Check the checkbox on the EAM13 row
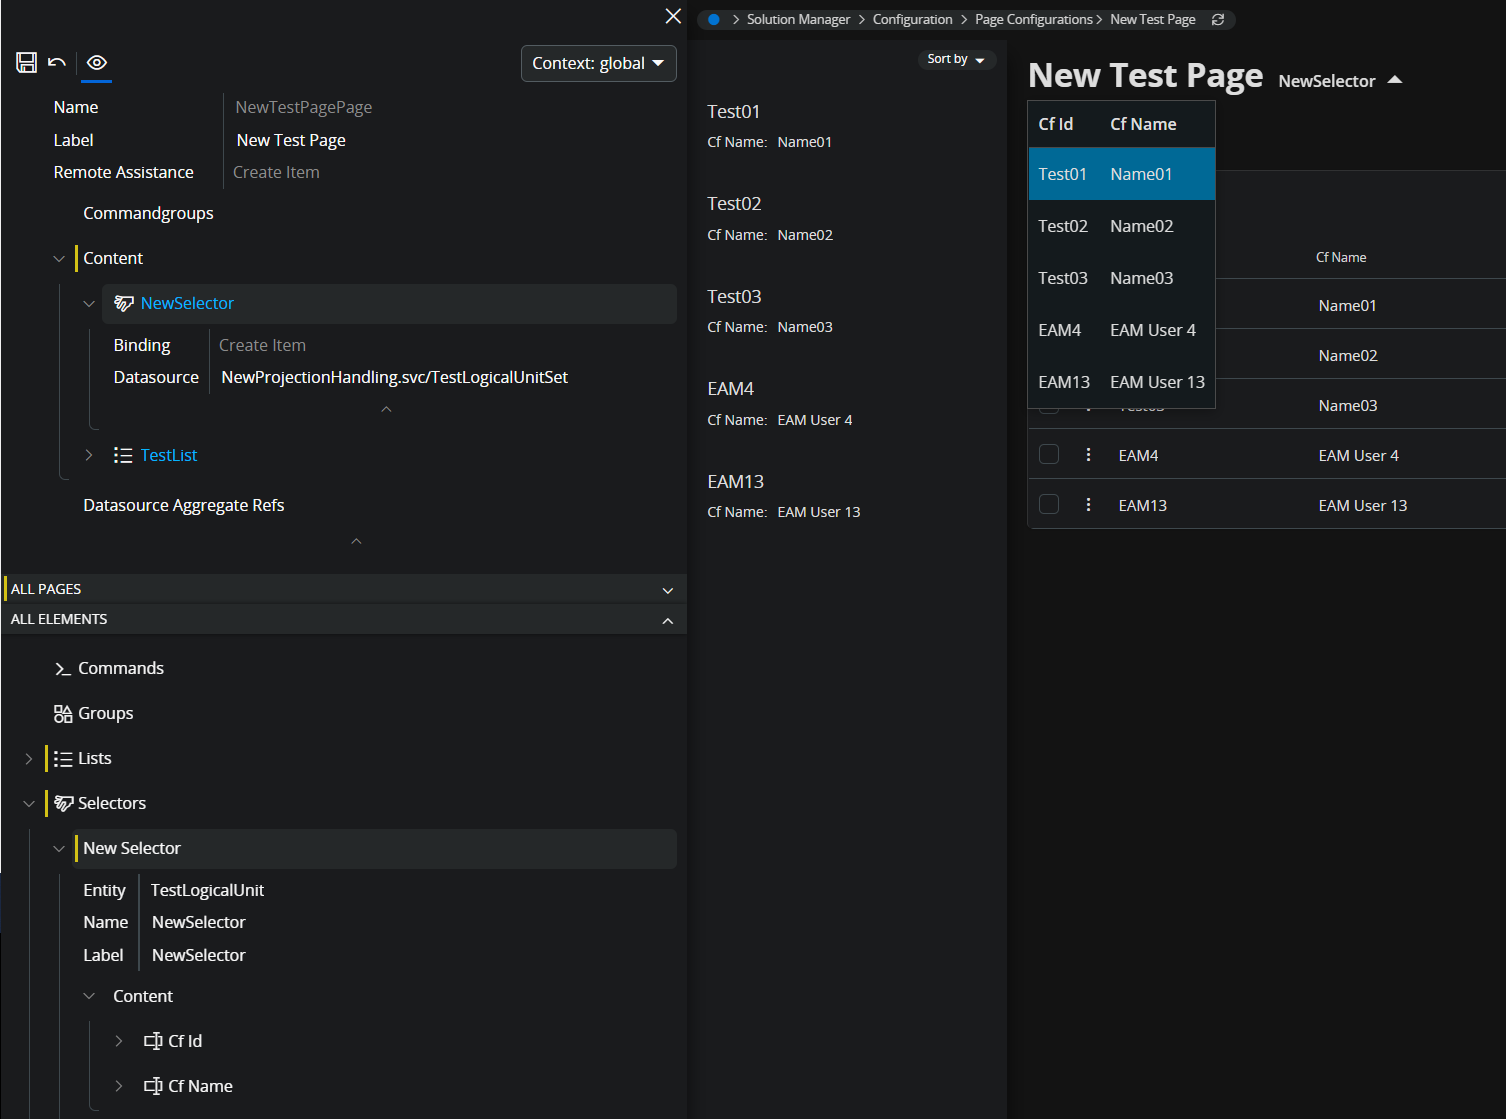This screenshot has width=1506, height=1119. tap(1048, 504)
